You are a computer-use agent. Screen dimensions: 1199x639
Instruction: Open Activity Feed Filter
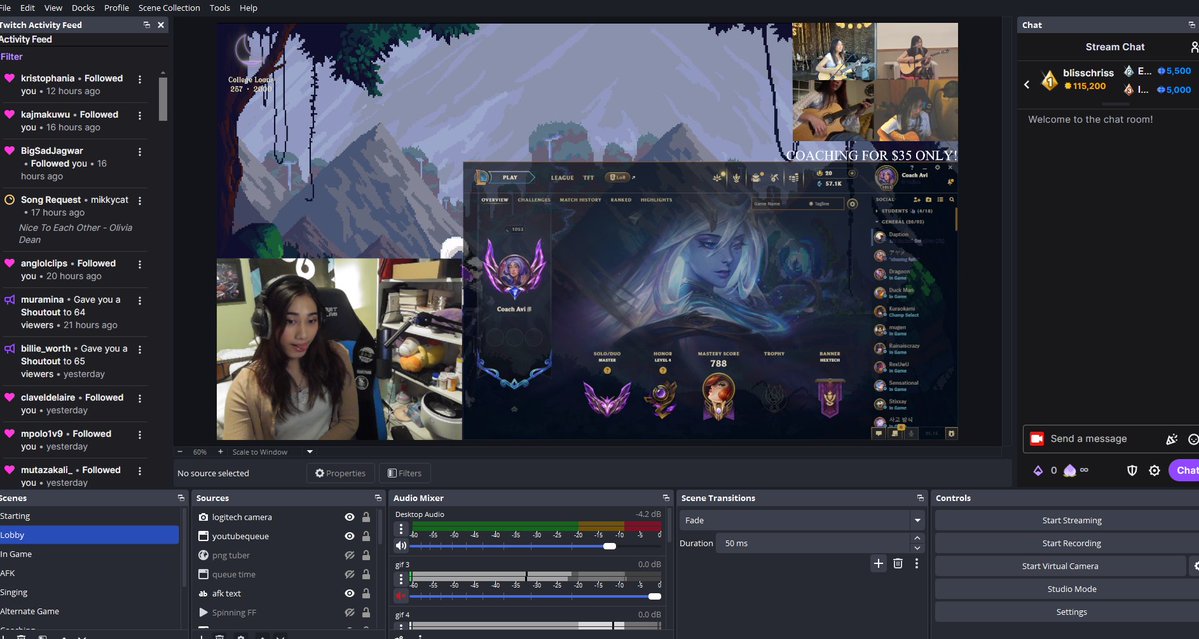pos(11,57)
